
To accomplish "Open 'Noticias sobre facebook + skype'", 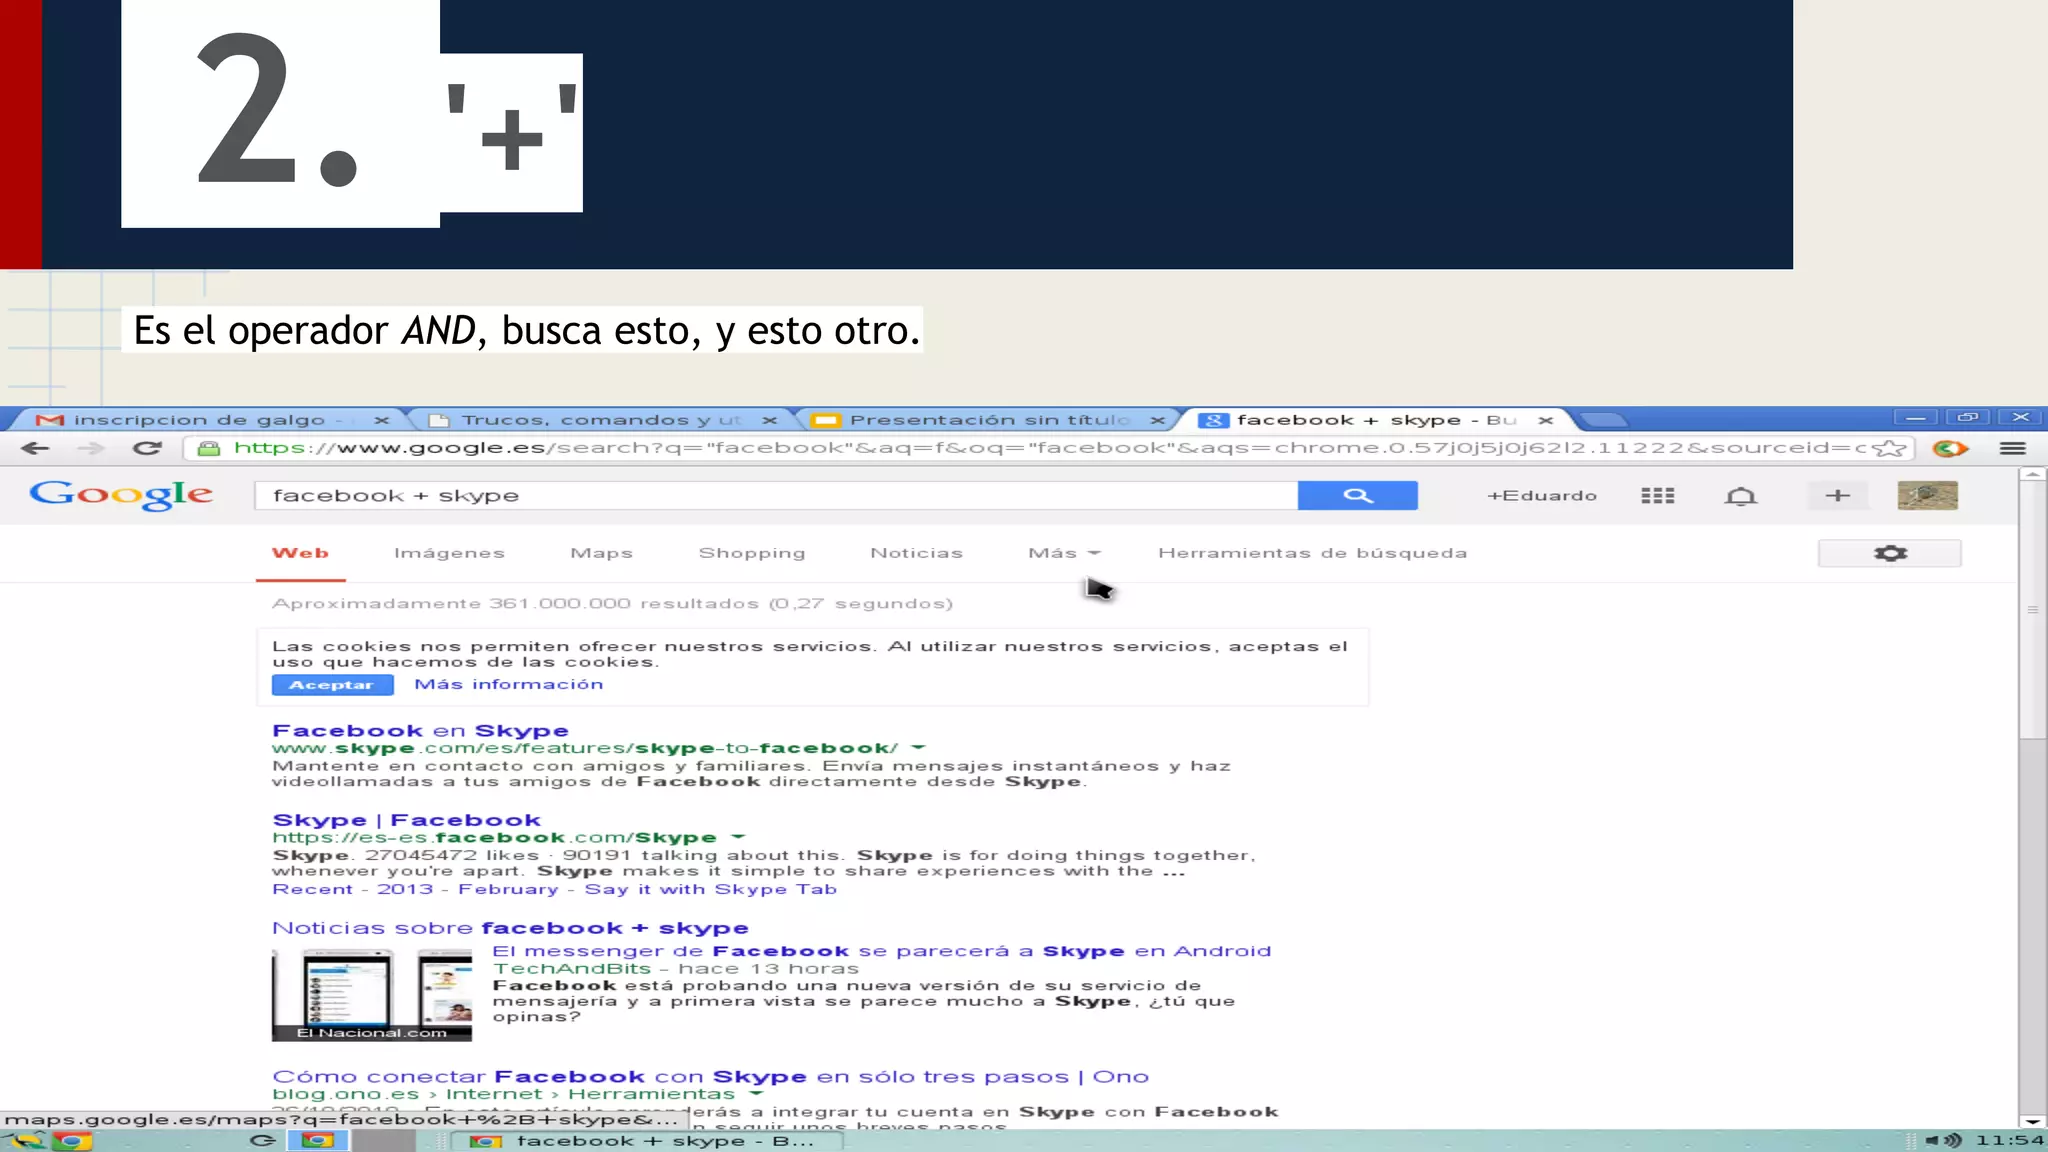I will tap(510, 928).
